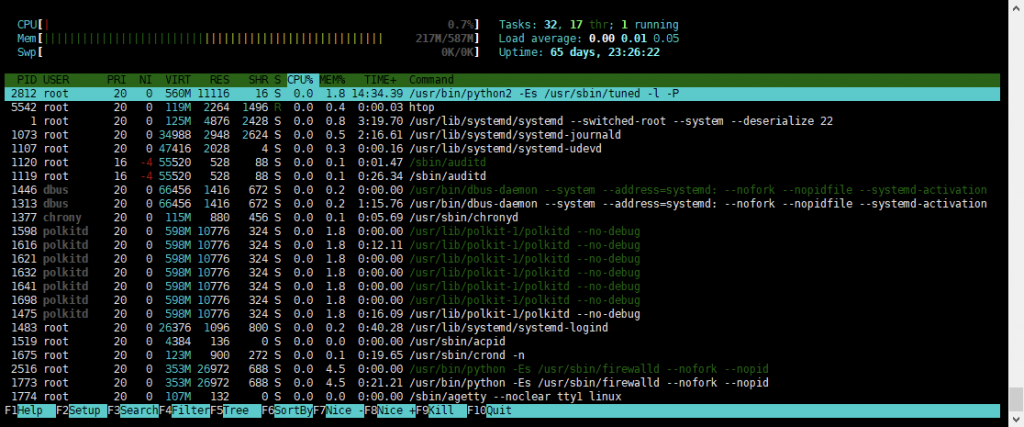This screenshot has height=427, width=1024.
Task: Select the firewalld row with PID 2516
Action: 502,368
